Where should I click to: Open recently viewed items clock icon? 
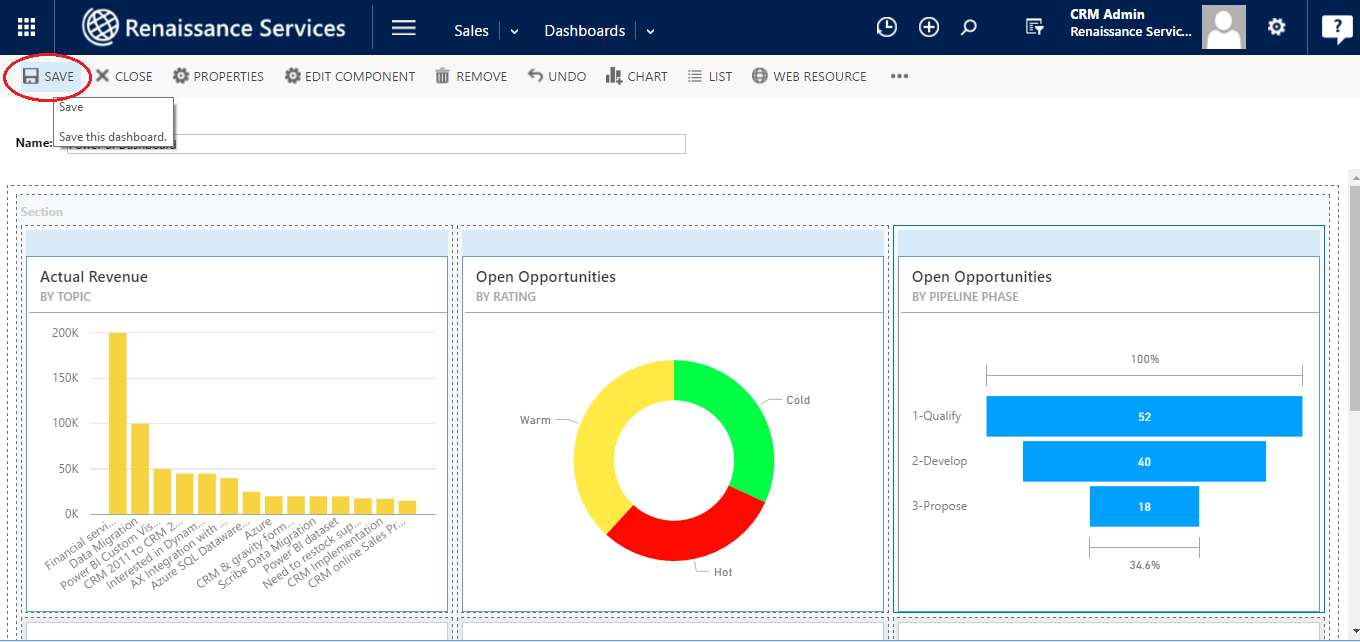point(886,28)
